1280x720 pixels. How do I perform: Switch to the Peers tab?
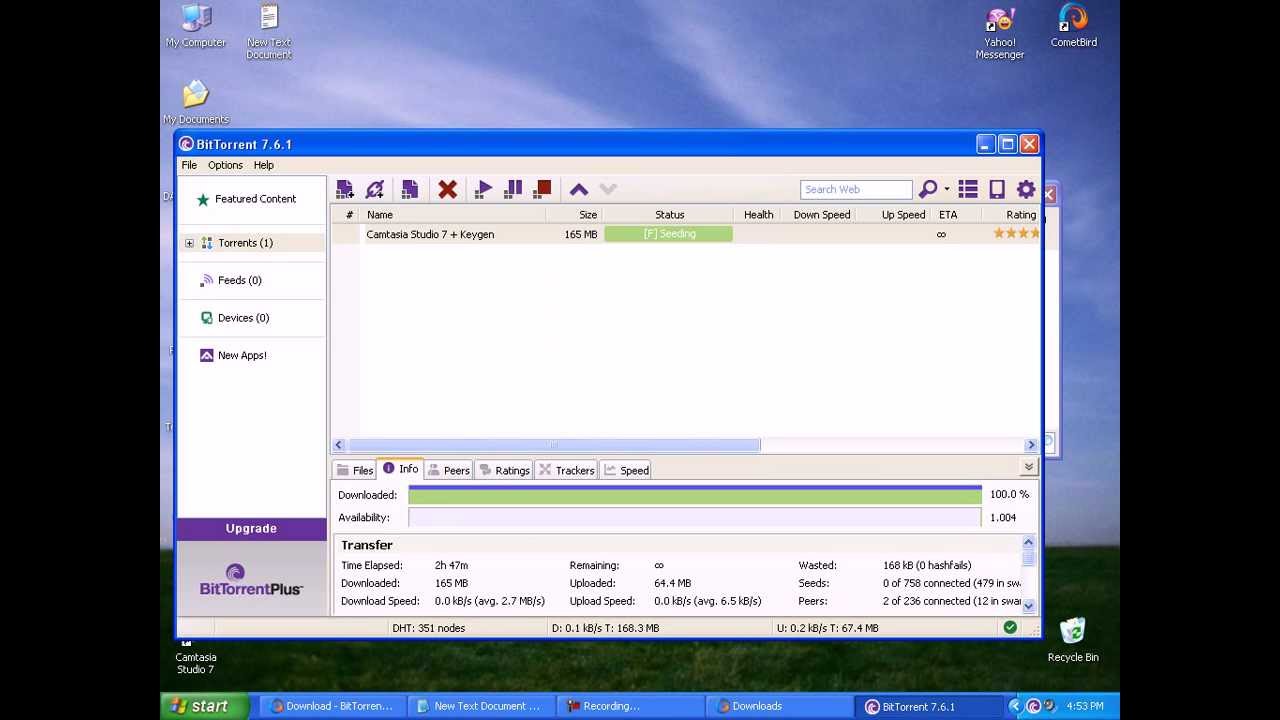tap(449, 470)
